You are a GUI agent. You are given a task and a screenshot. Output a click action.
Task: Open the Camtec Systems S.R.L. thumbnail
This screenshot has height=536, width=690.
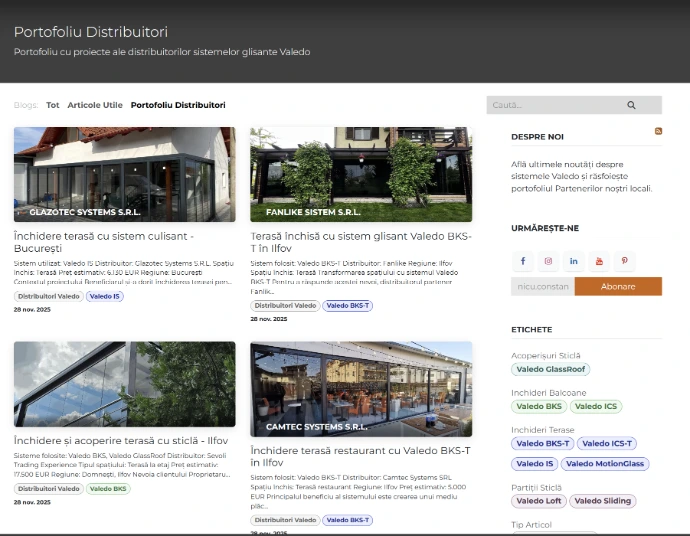(x=361, y=388)
